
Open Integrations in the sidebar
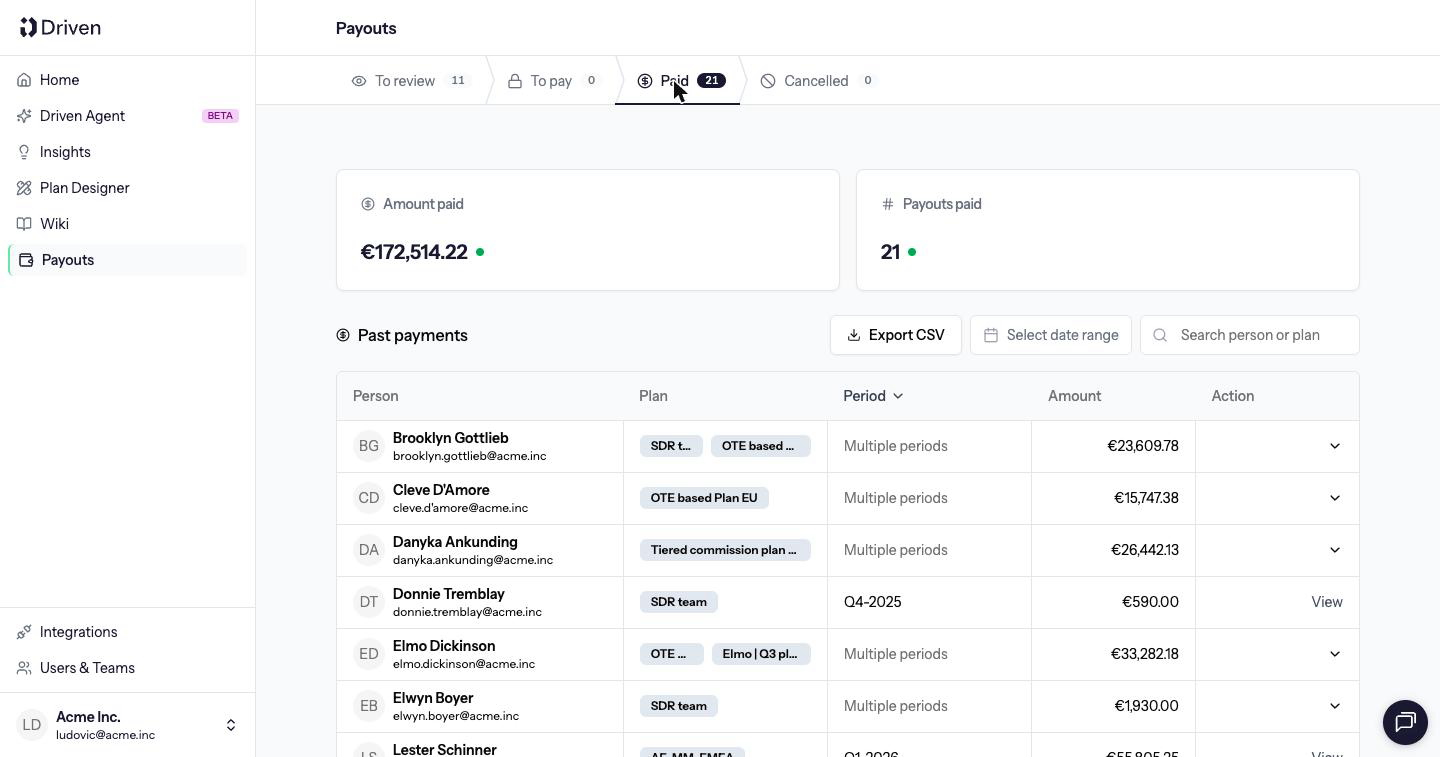[x=128, y=632]
